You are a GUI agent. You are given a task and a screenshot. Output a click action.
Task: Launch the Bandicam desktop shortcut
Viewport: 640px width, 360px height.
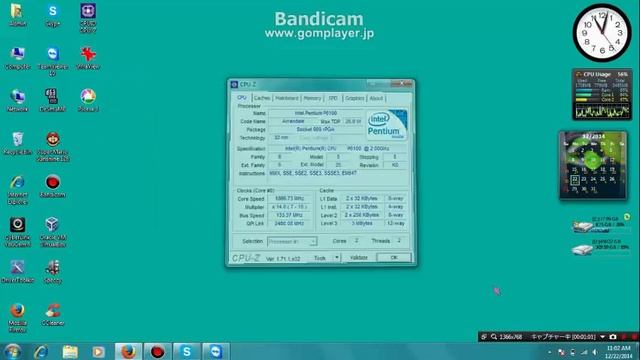click(53, 186)
